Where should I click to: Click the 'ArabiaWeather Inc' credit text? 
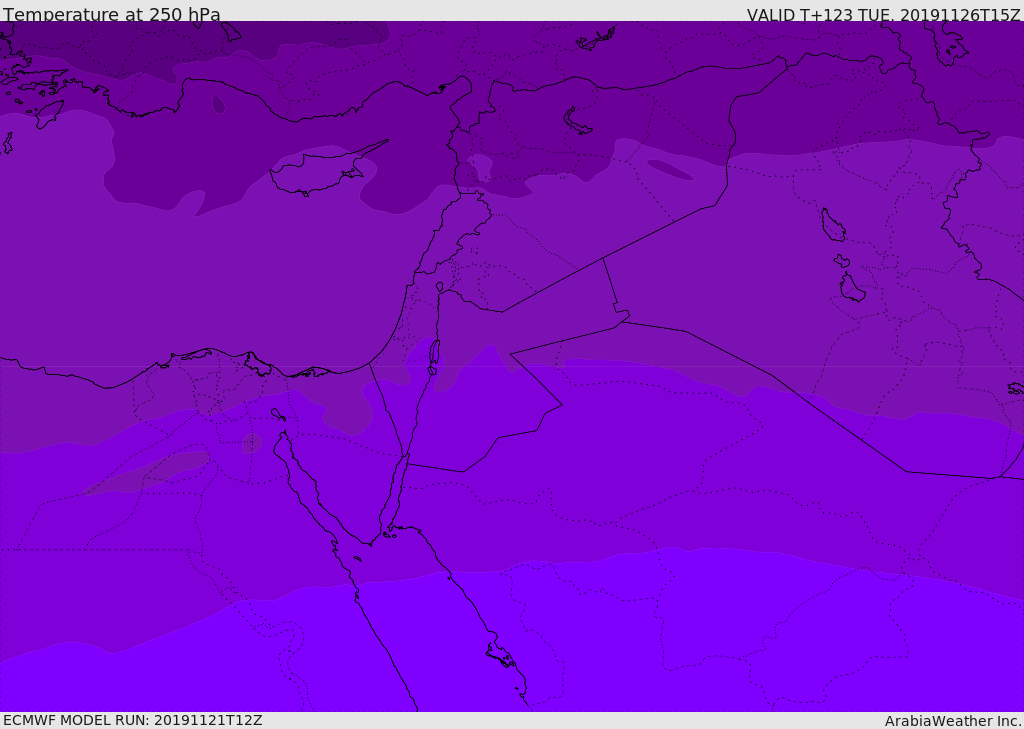[953, 721]
